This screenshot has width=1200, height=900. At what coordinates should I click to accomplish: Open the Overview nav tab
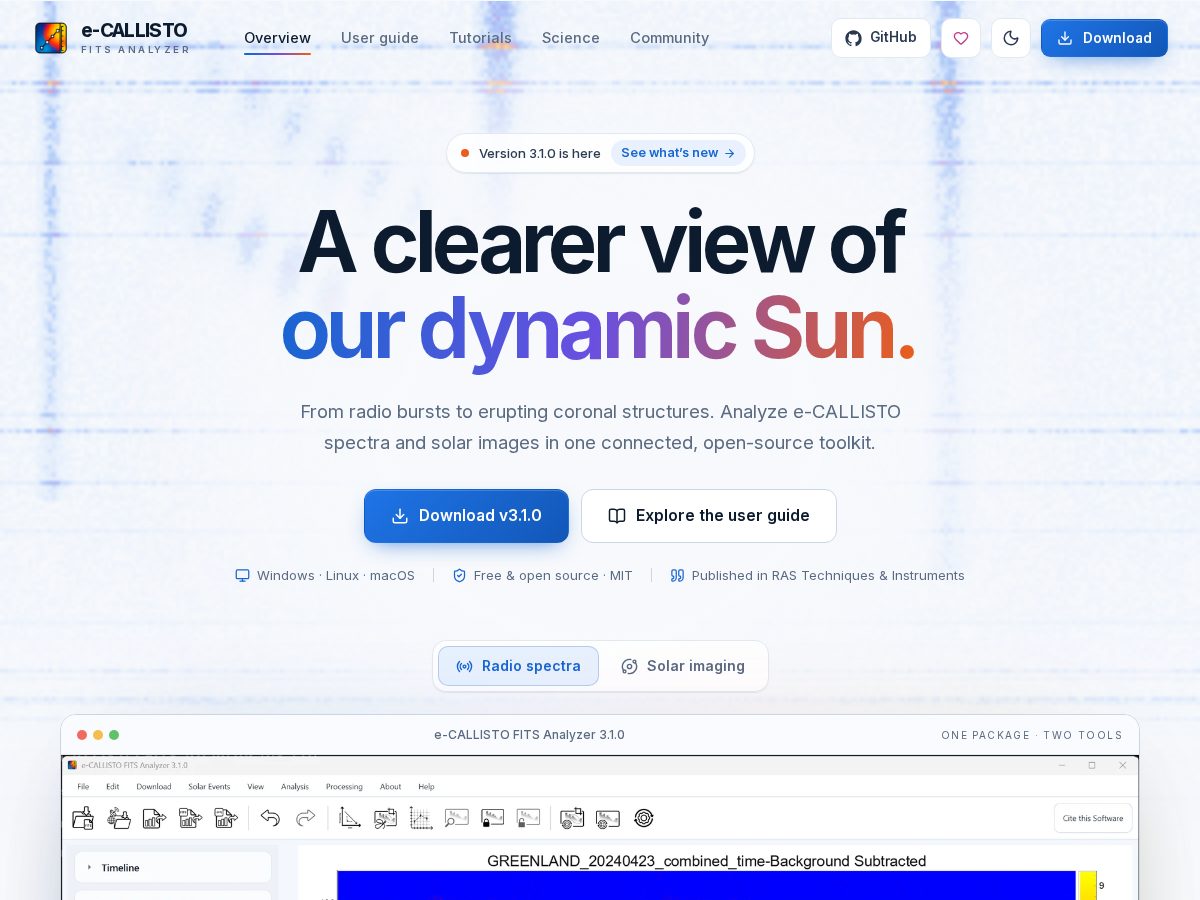coord(277,38)
